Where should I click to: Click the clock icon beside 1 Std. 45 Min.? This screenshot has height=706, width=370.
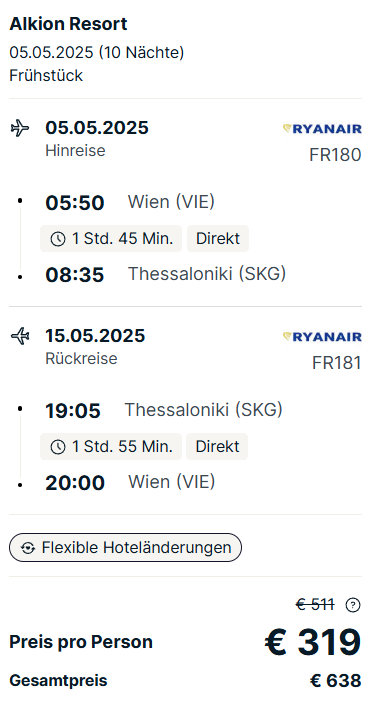pyautogui.click(x=58, y=239)
